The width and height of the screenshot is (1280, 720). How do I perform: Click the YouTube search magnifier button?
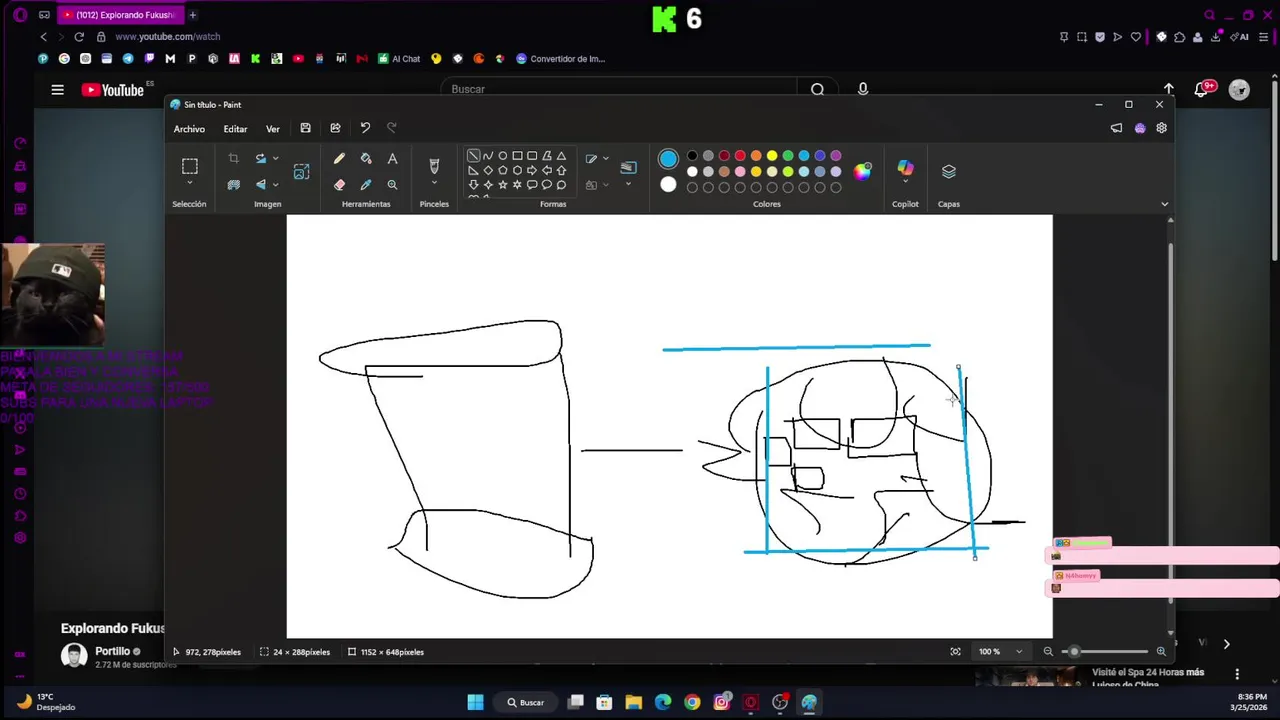(817, 89)
